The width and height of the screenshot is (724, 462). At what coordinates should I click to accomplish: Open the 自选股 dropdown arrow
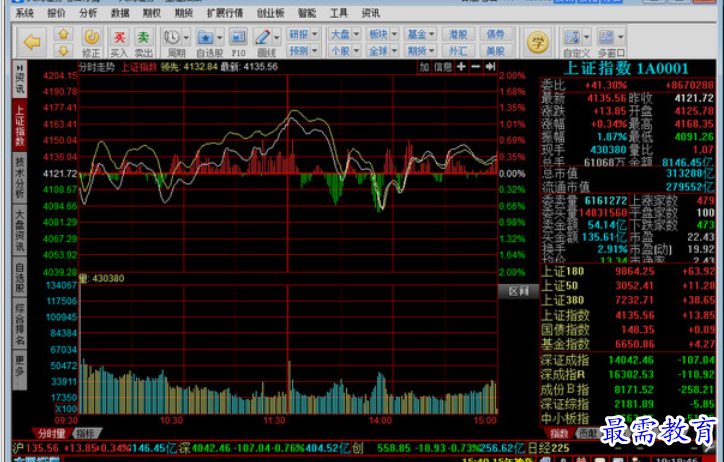pyautogui.click(x=219, y=37)
